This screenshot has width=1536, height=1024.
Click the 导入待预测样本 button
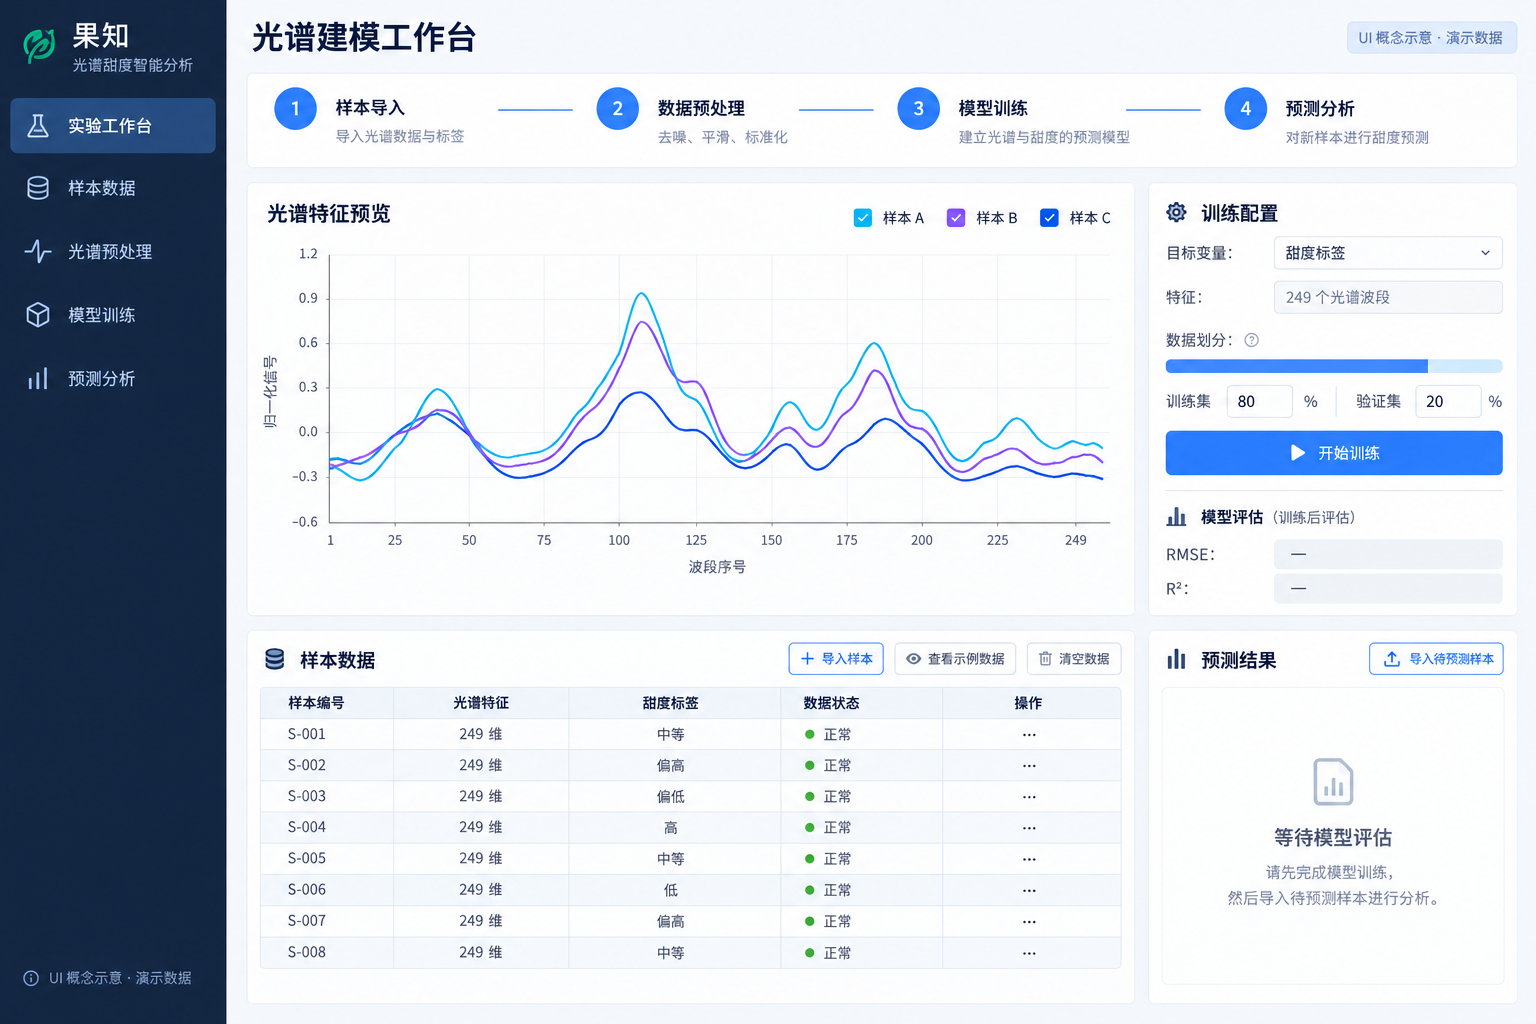point(1436,659)
